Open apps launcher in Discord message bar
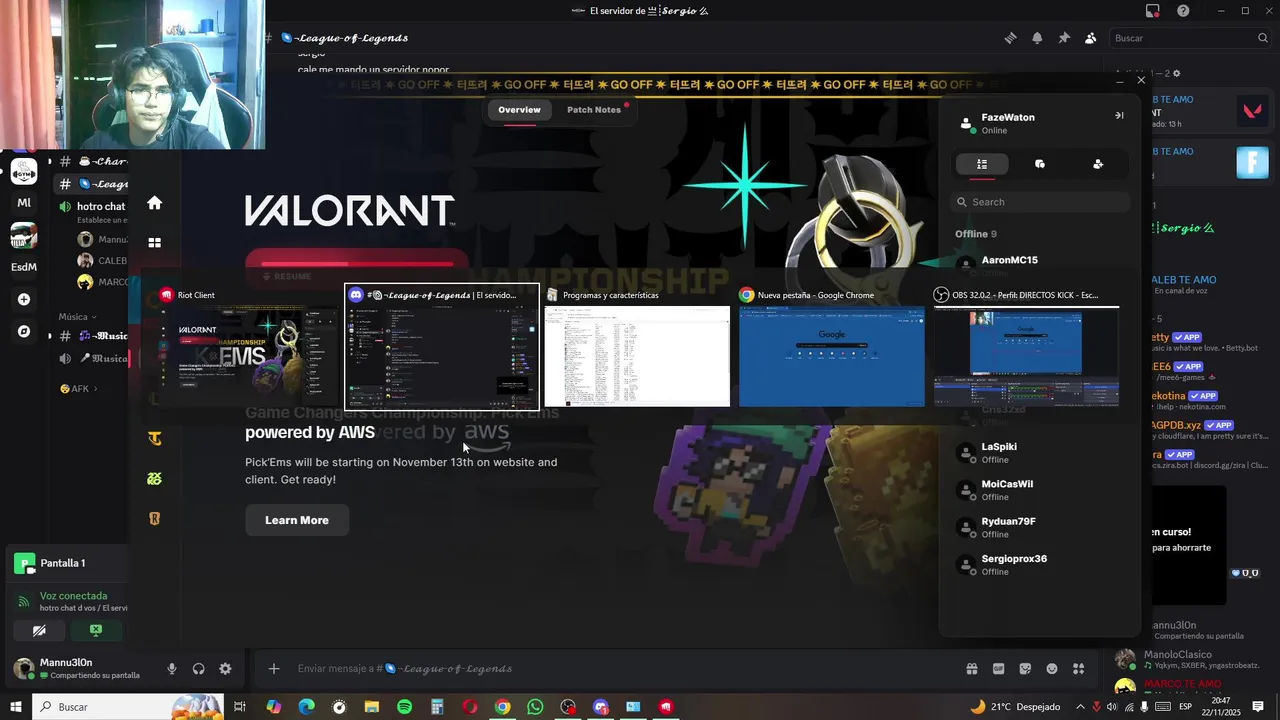The width and height of the screenshot is (1280, 720). [1078, 669]
